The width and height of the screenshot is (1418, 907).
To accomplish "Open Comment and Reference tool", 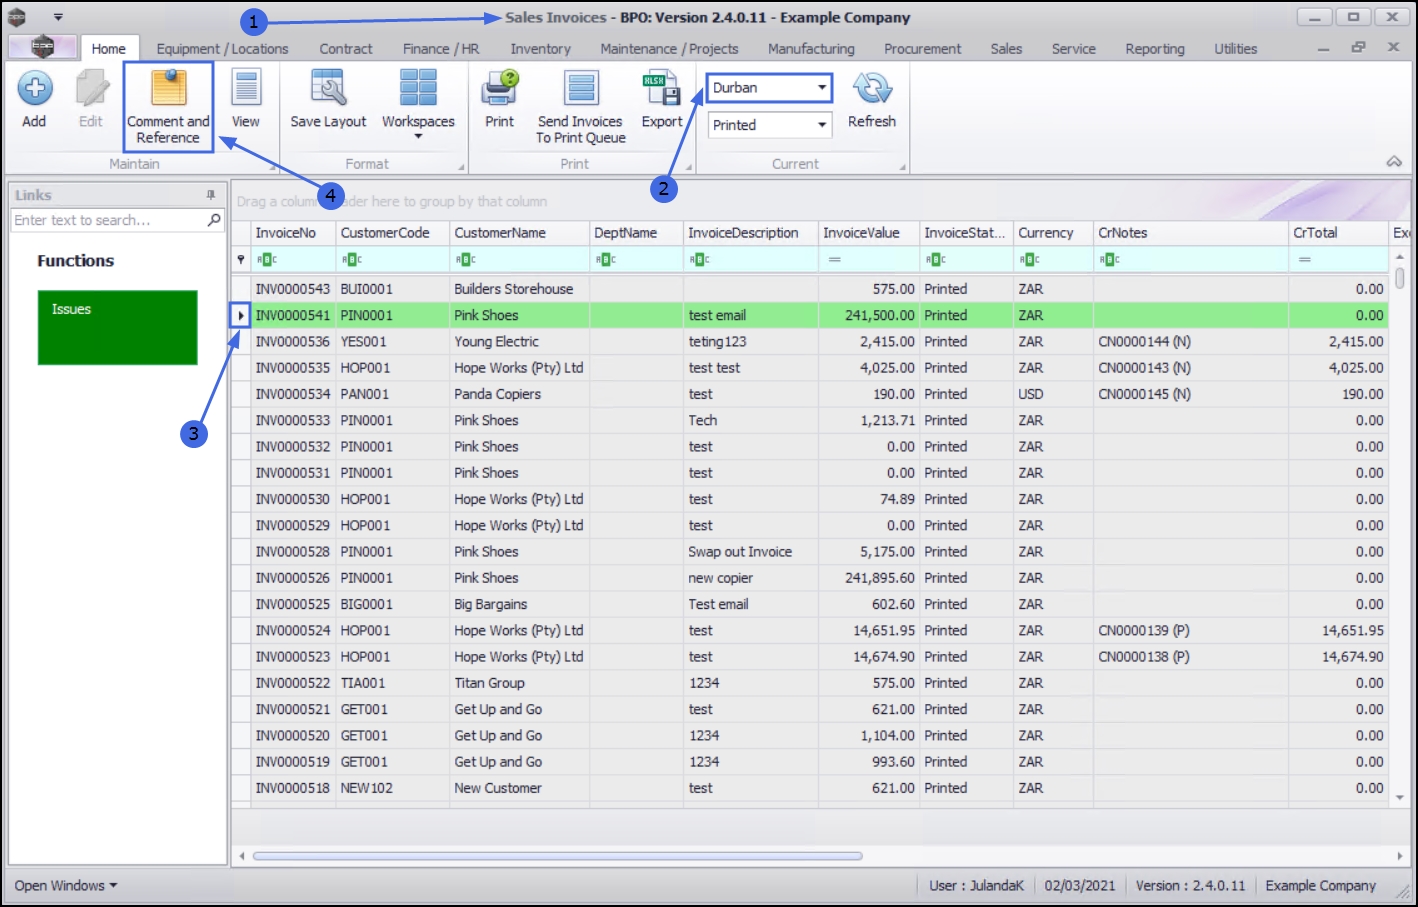I will (x=168, y=106).
